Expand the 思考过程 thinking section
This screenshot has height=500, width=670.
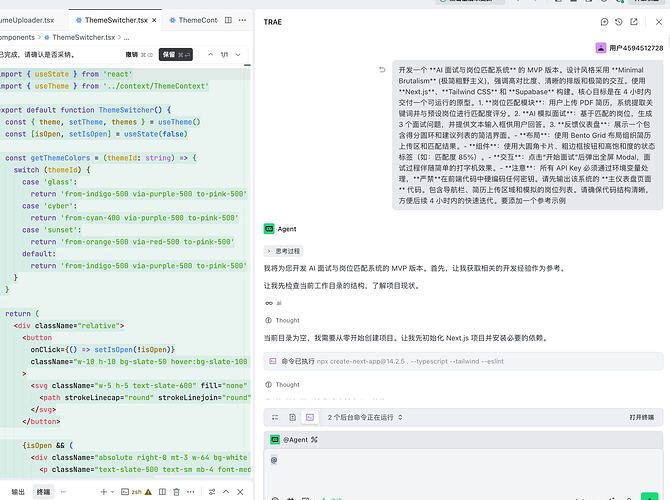point(284,251)
